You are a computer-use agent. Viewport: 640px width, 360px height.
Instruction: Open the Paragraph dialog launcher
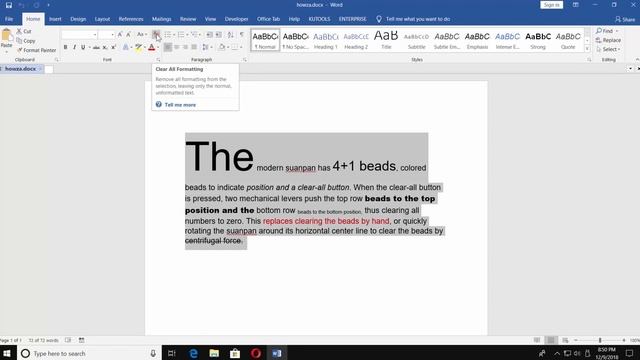[x=245, y=60]
